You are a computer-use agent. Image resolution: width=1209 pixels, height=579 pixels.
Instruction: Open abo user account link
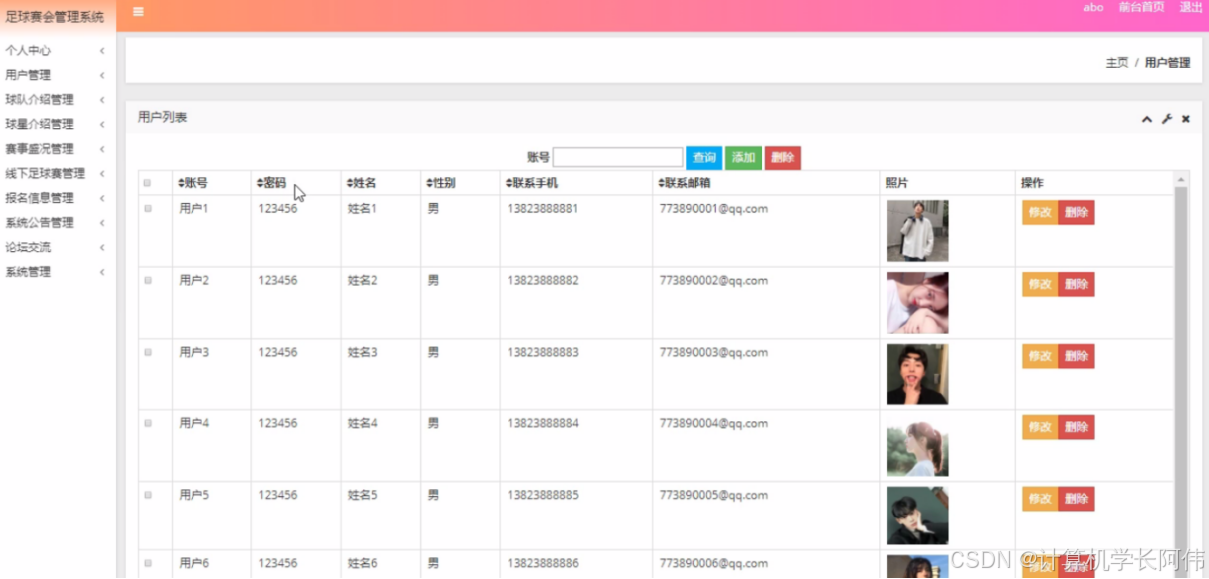click(1093, 7)
